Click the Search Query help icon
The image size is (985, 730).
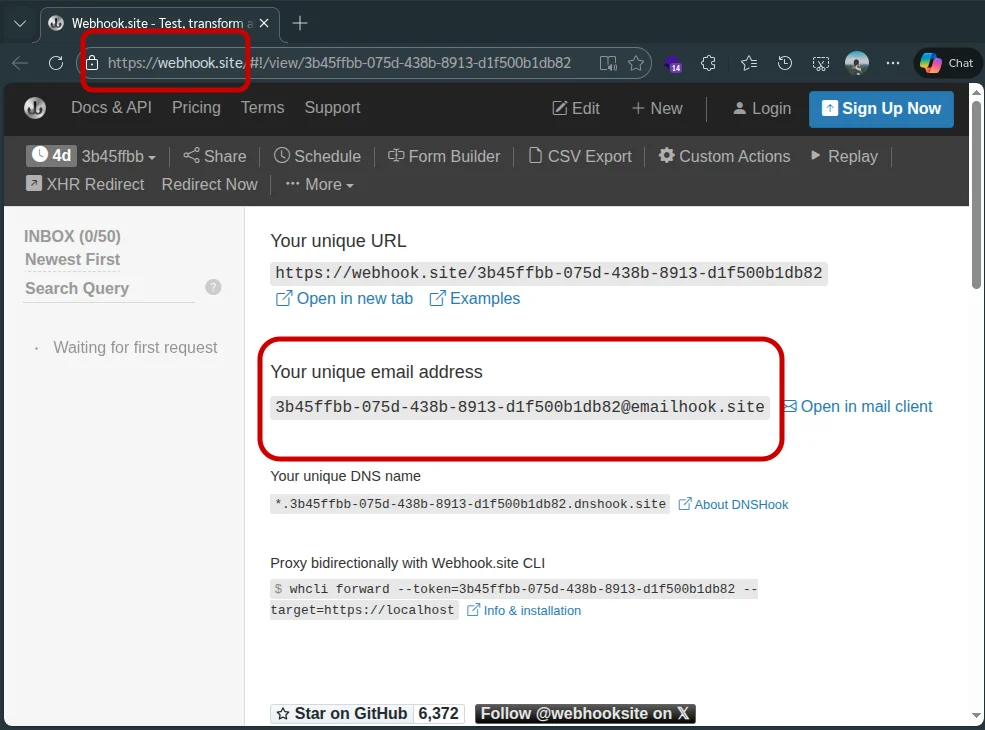(x=213, y=287)
